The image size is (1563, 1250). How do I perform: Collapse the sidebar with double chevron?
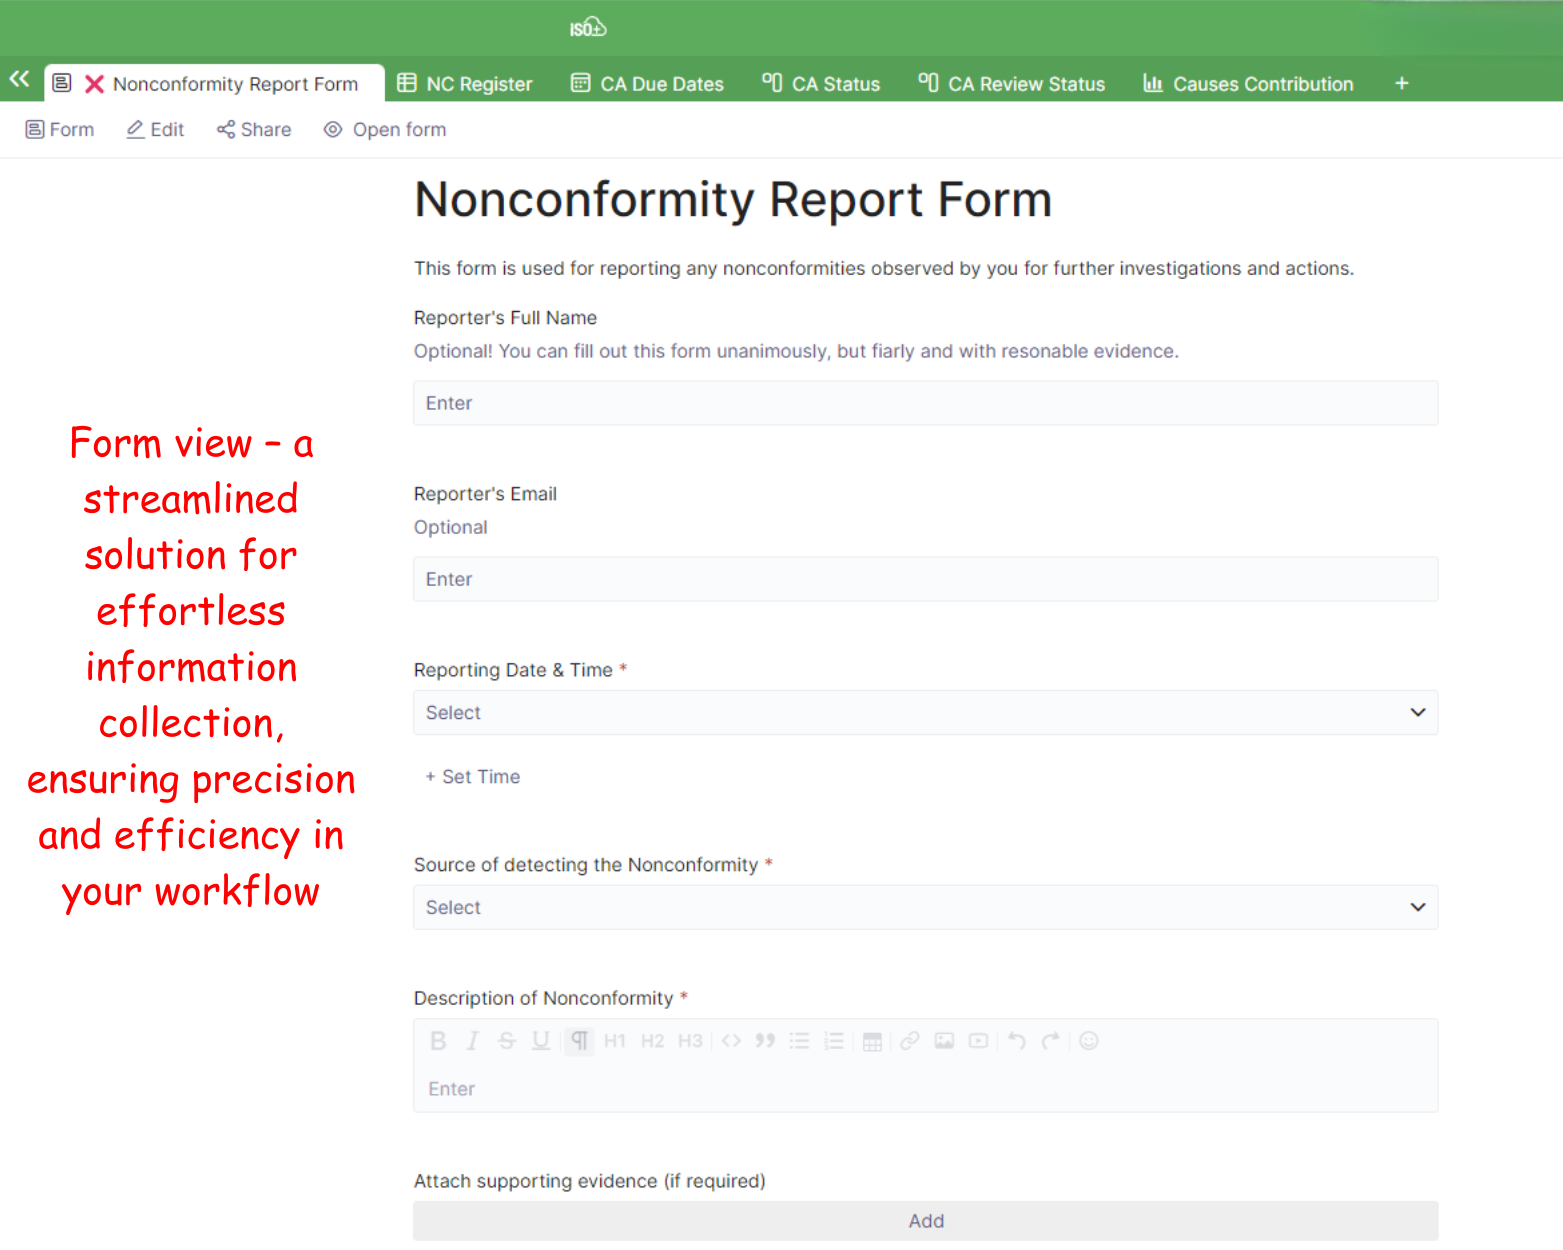point(19,79)
